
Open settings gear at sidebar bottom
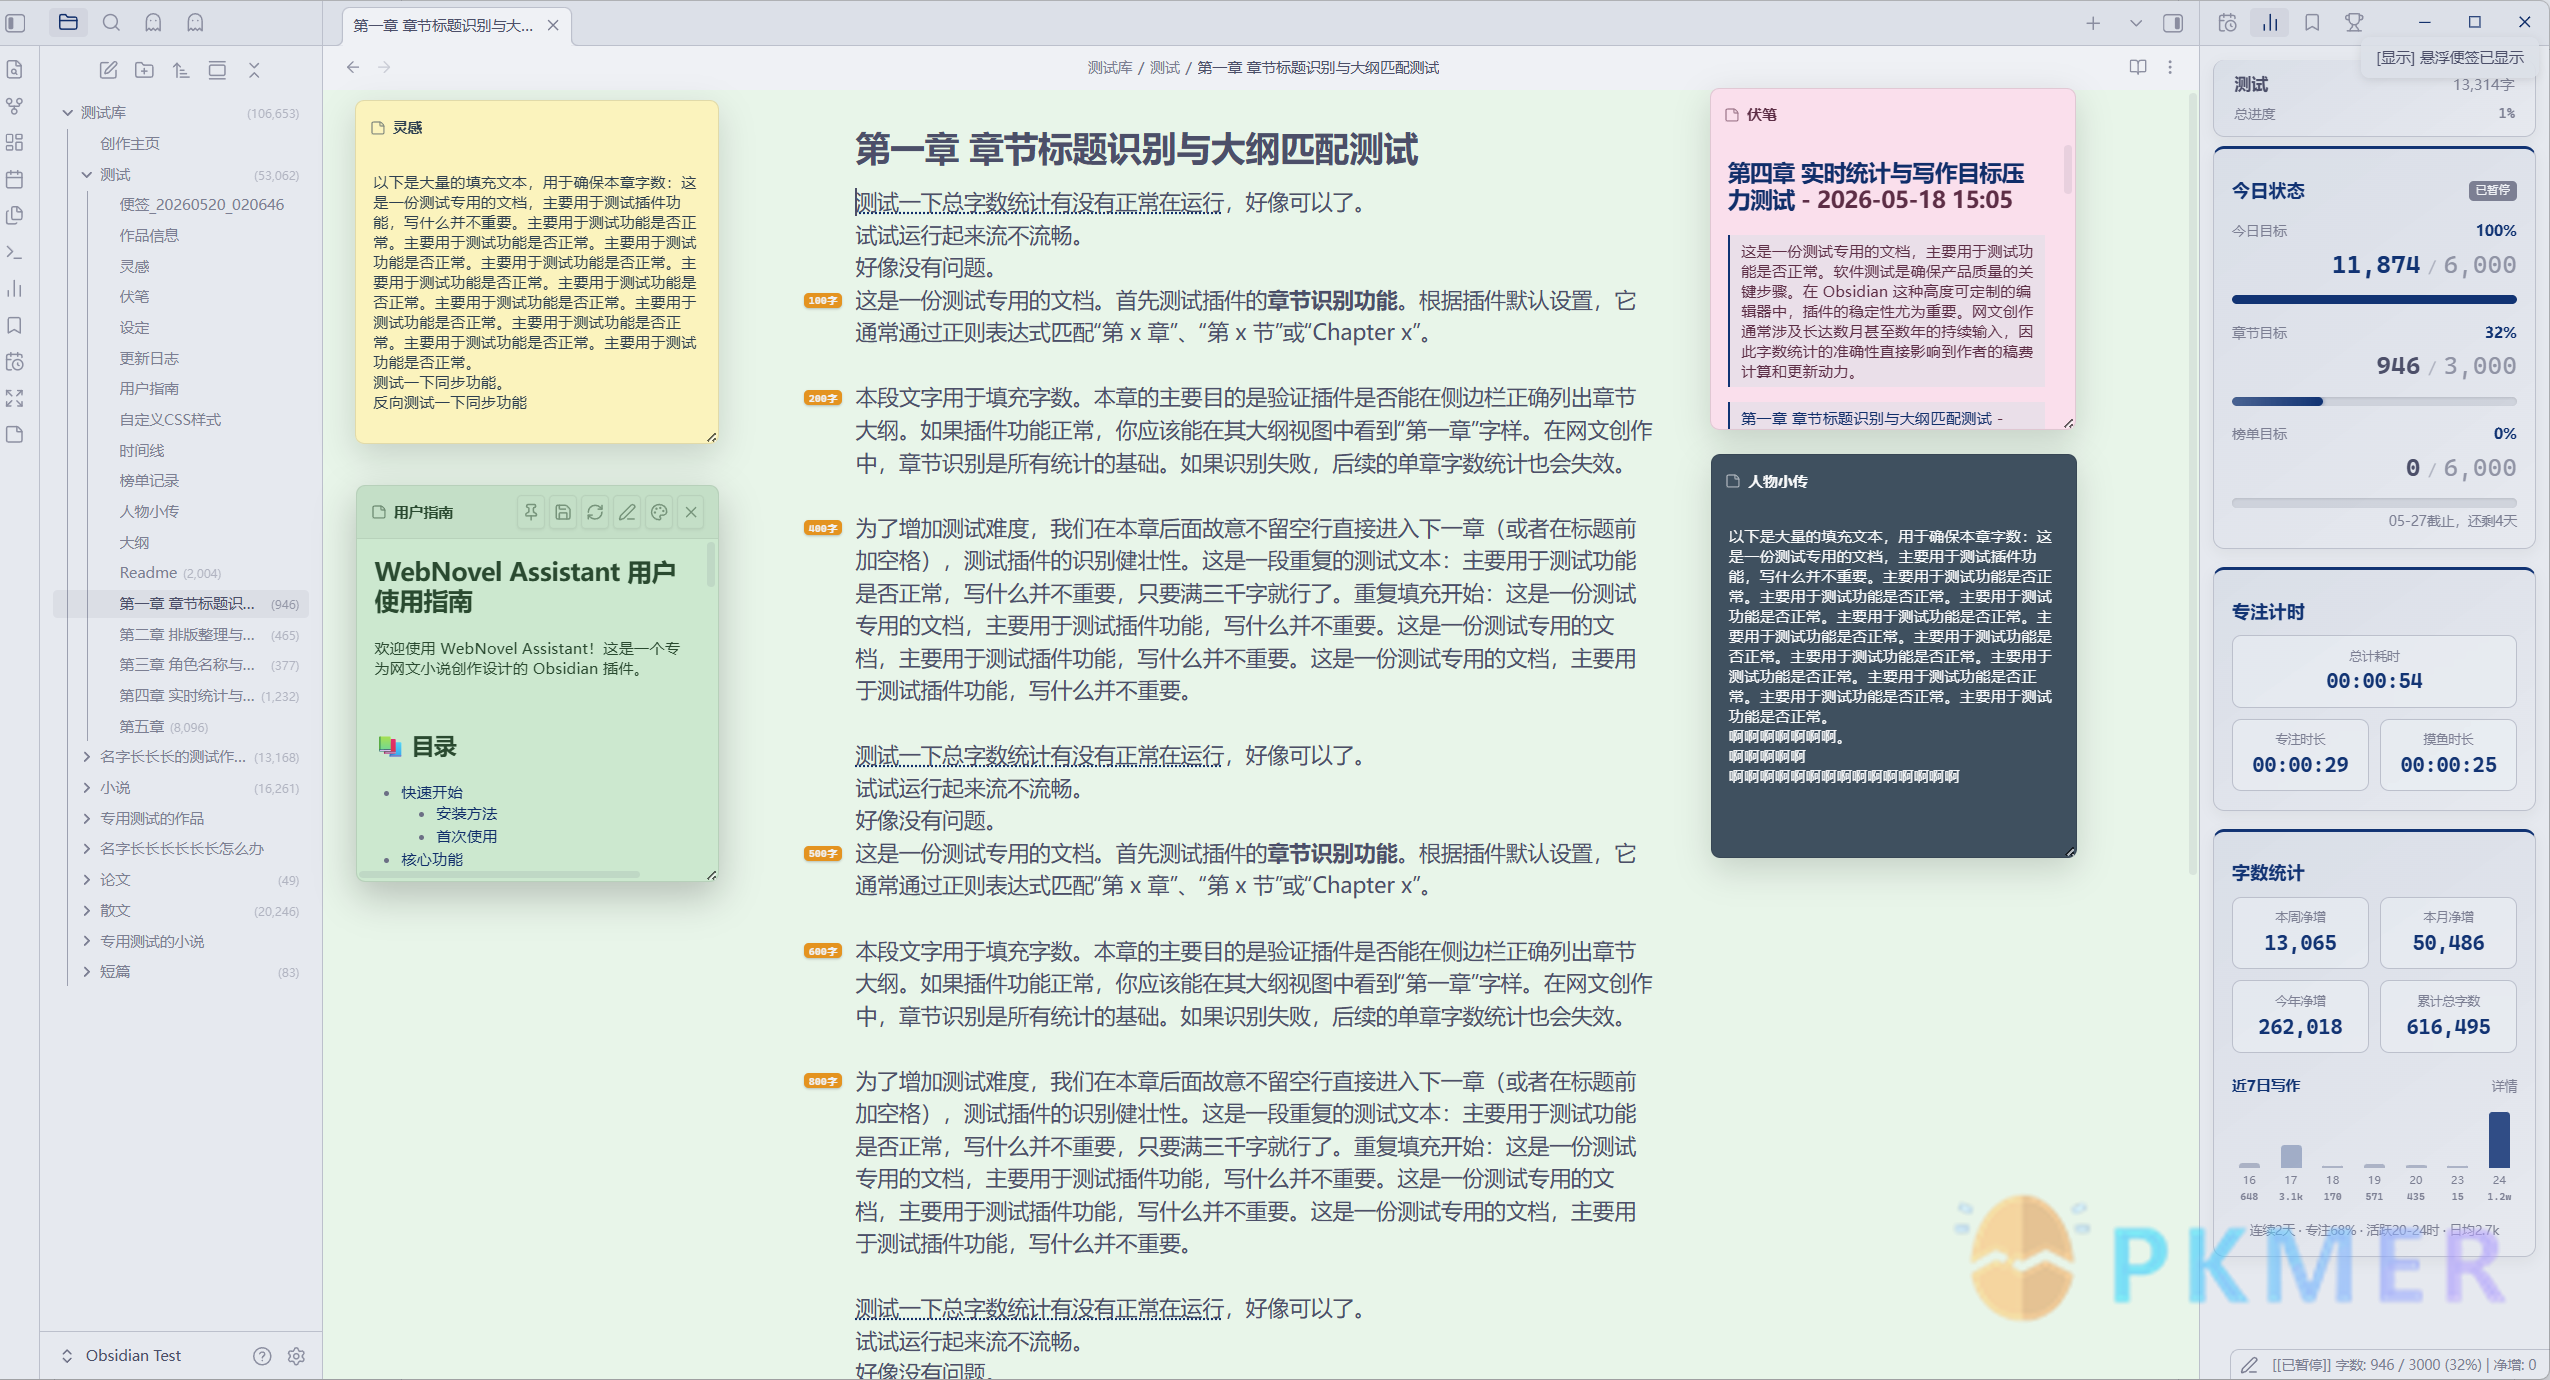pos(296,1356)
